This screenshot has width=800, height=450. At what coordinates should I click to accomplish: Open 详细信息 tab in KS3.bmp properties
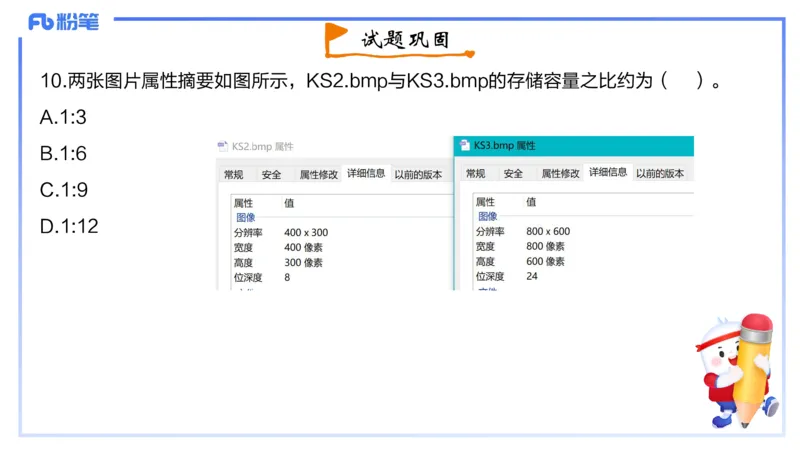pos(608,172)
